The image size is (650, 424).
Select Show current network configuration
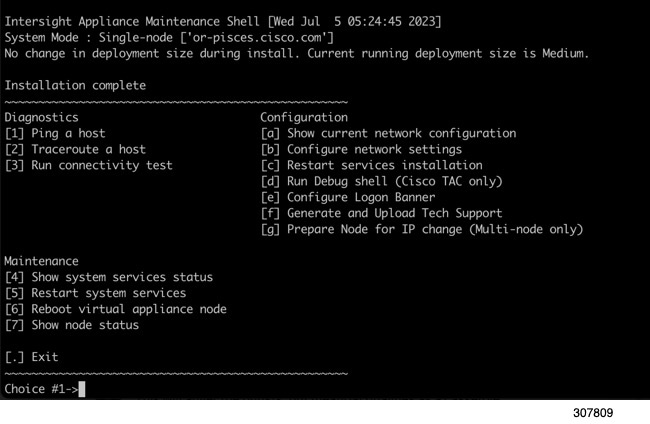tap(388, 133)
